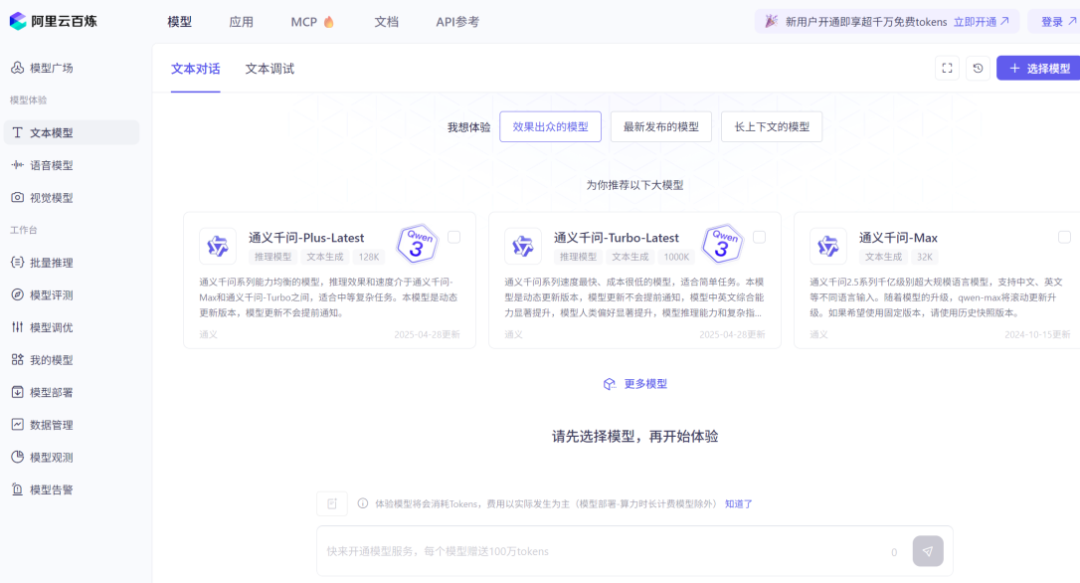Click the info icon beside Tokens notice

tap(362, 504)
